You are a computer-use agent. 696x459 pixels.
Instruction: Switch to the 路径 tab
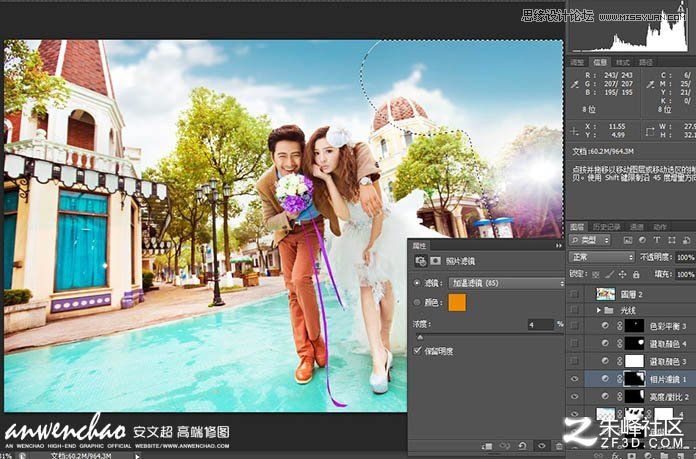pos(645,63)
